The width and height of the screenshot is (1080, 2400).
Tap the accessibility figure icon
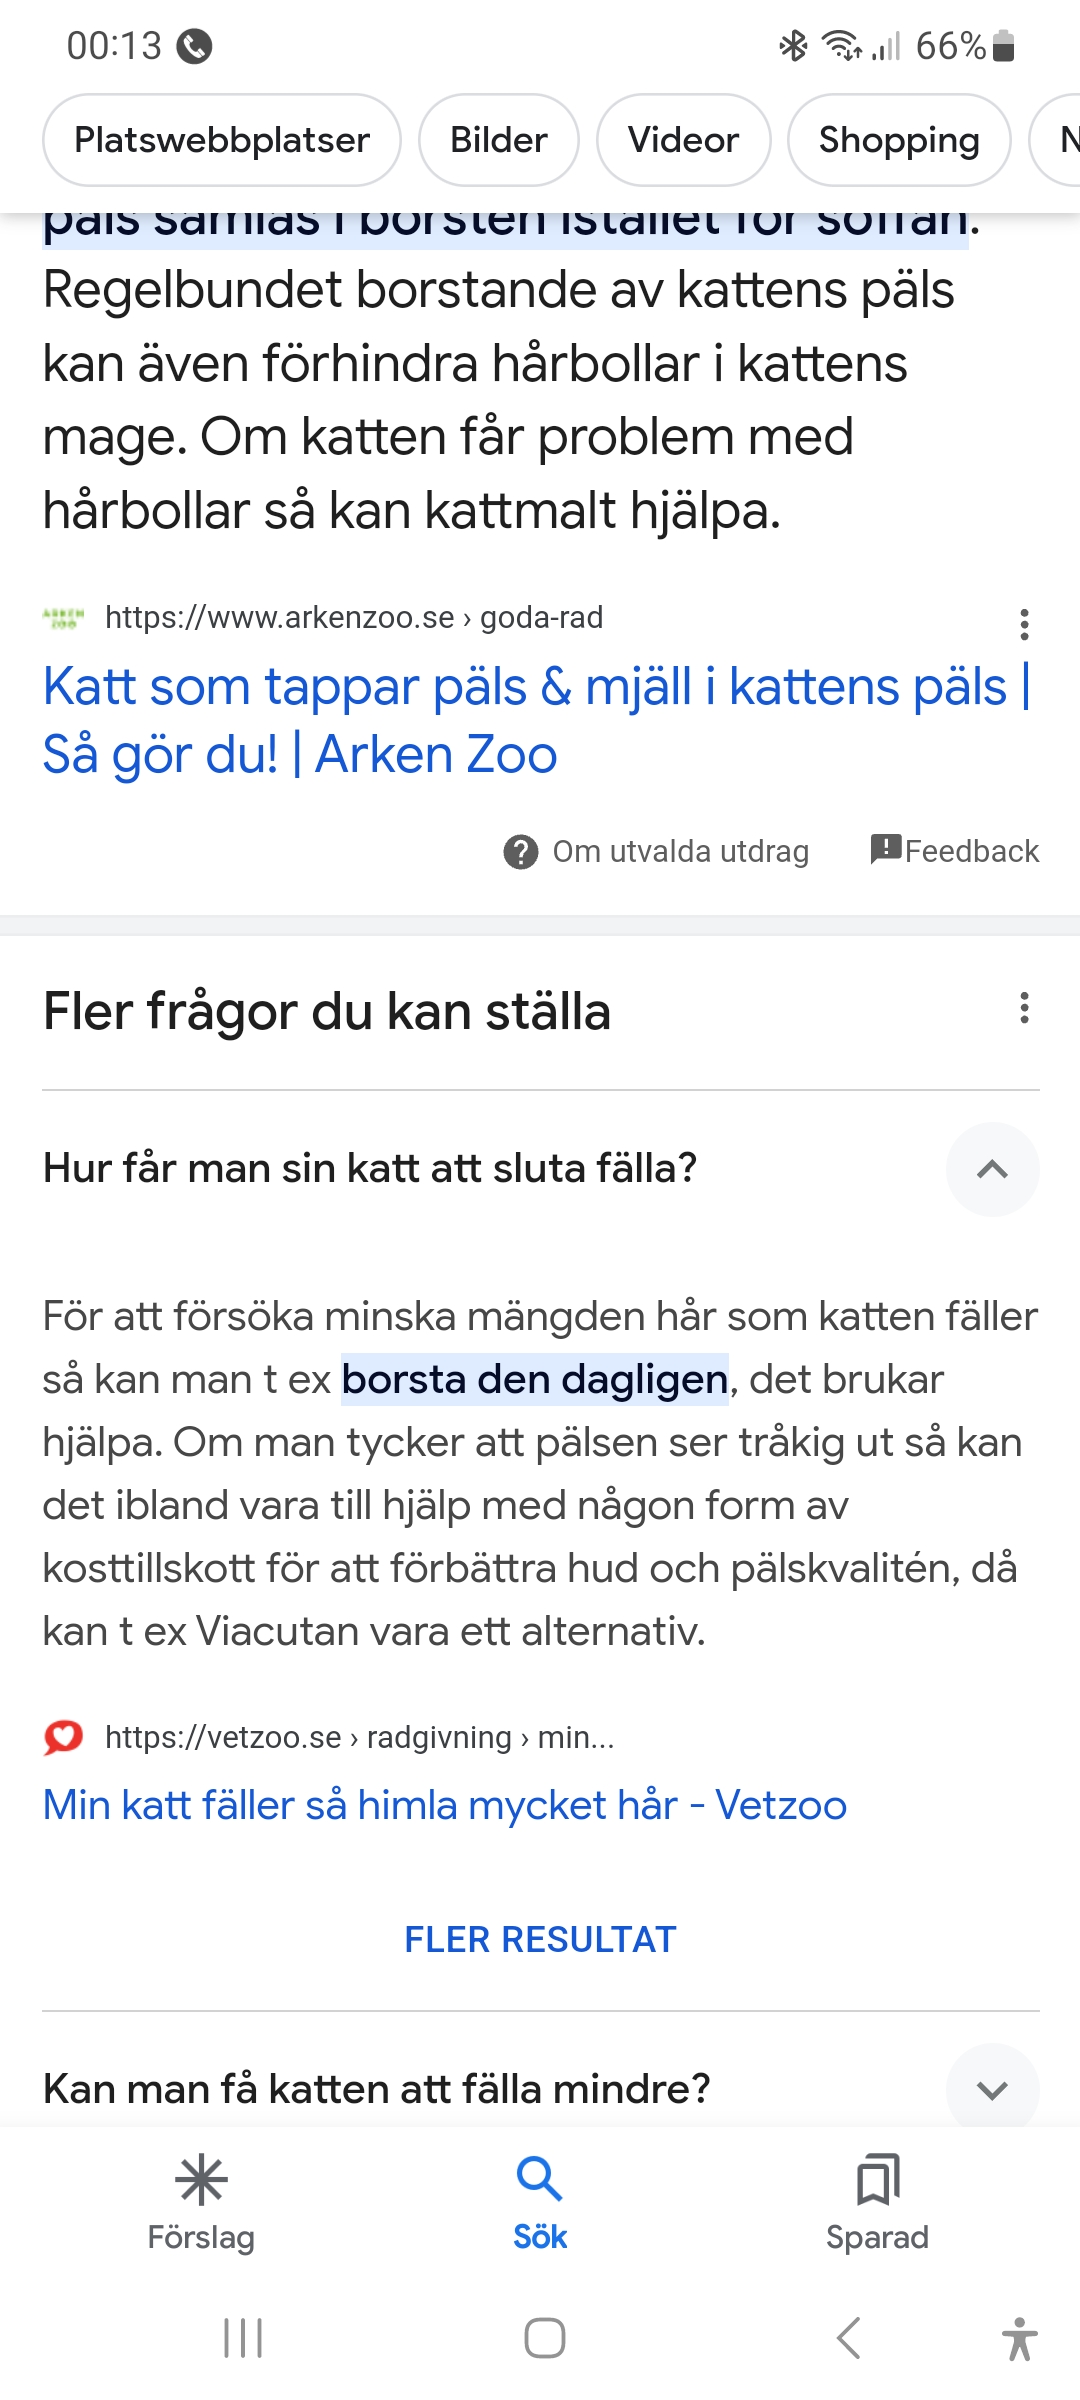[1019, 2338]
